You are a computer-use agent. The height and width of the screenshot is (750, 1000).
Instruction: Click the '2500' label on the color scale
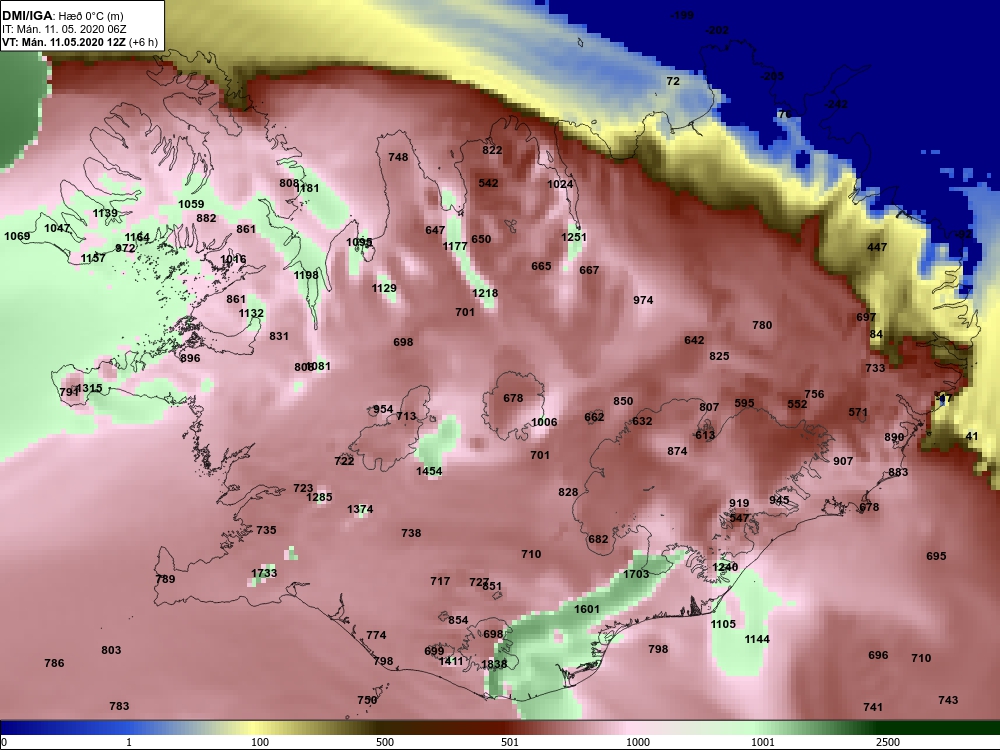(888, 742)
